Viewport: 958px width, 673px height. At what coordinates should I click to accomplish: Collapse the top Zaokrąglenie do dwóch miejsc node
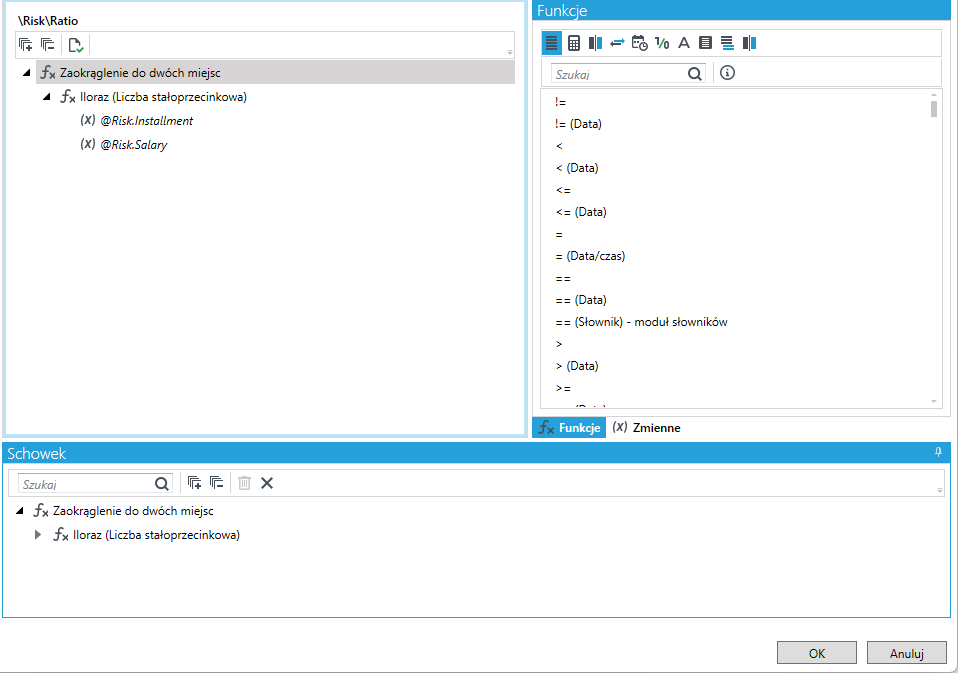26,73
